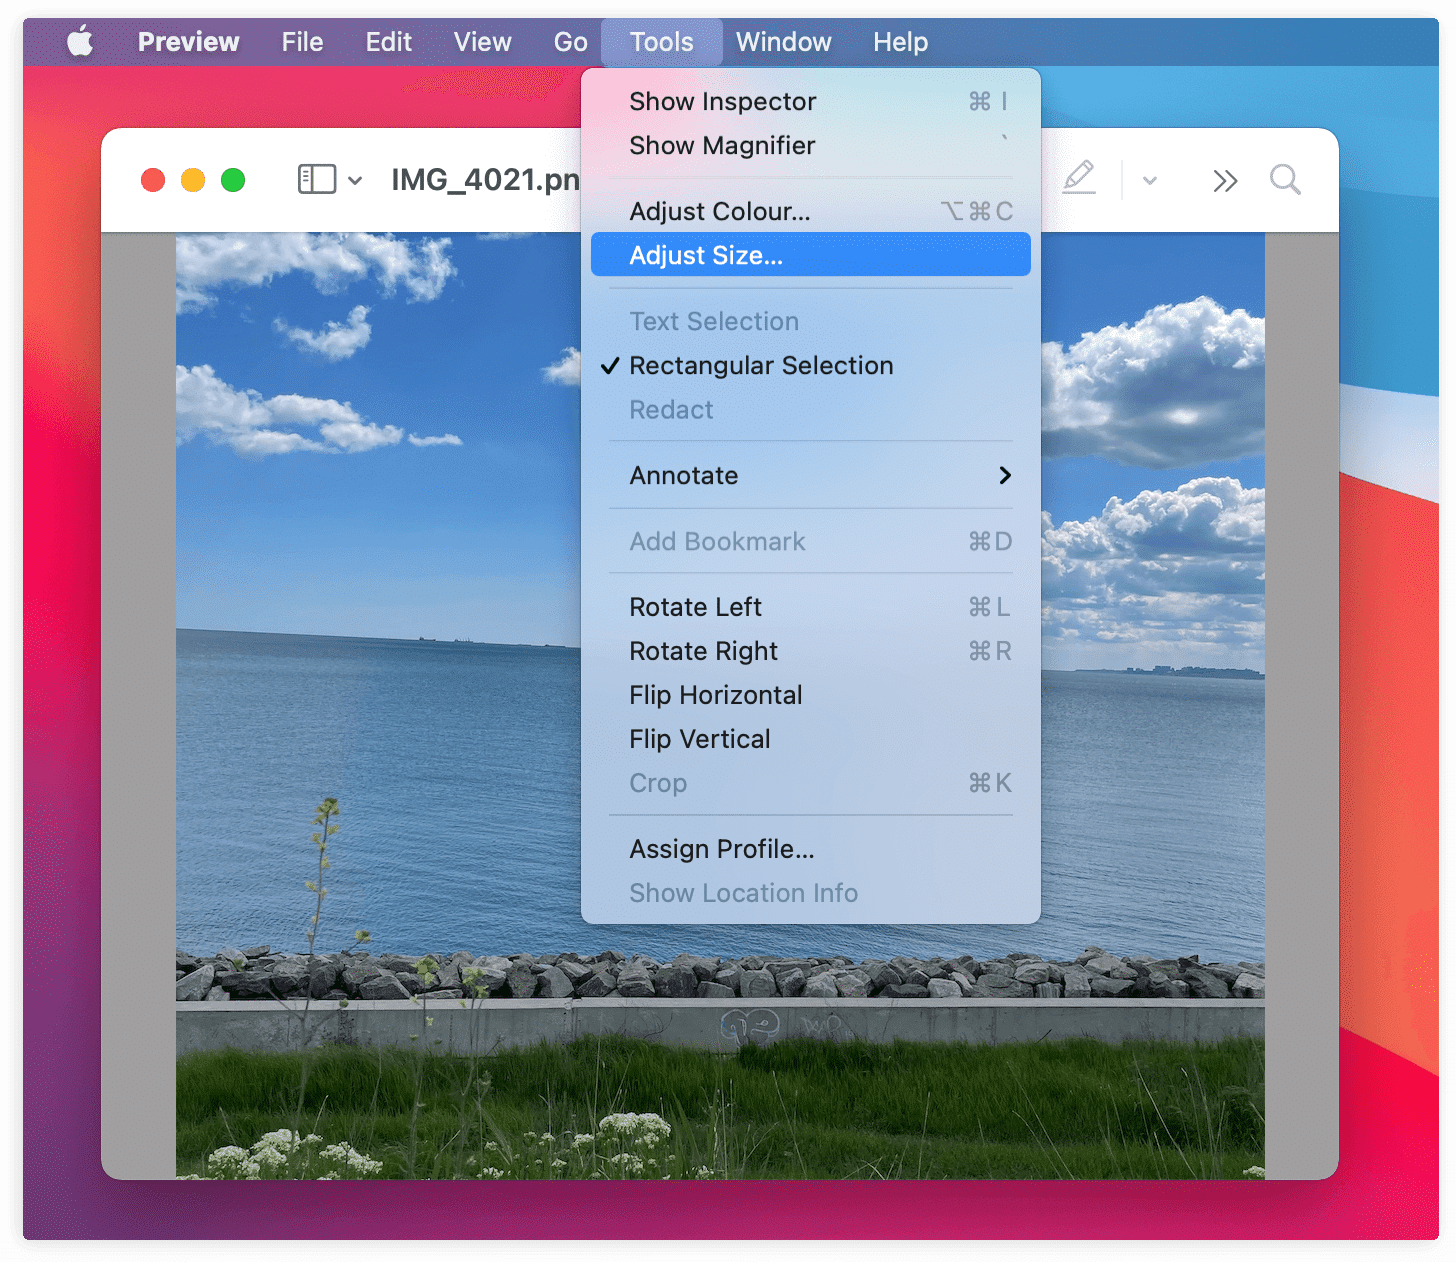
Task: Open search using the magnifier icon
Action: click(x=1285, y=180)
